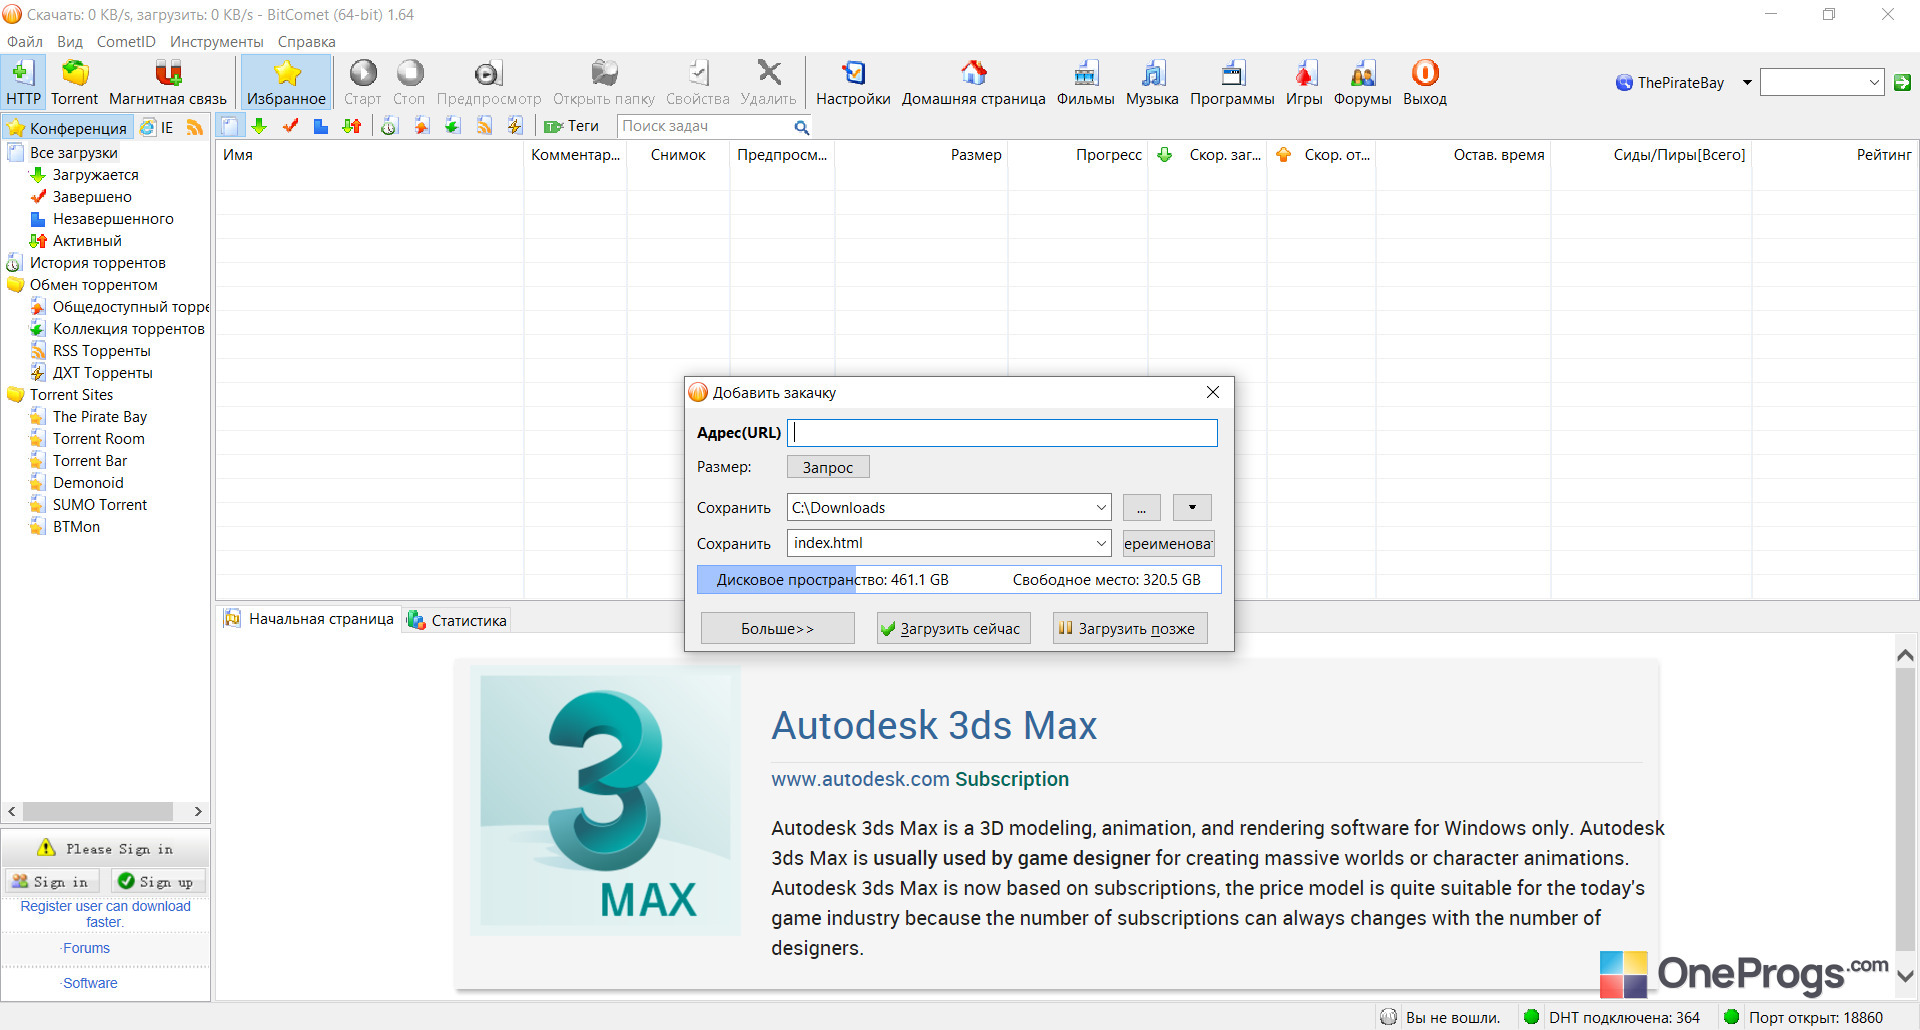Screen dimensions: 1920x1030
Task: Show all tasks via filter bar page icon
Action: click(230, 126)
